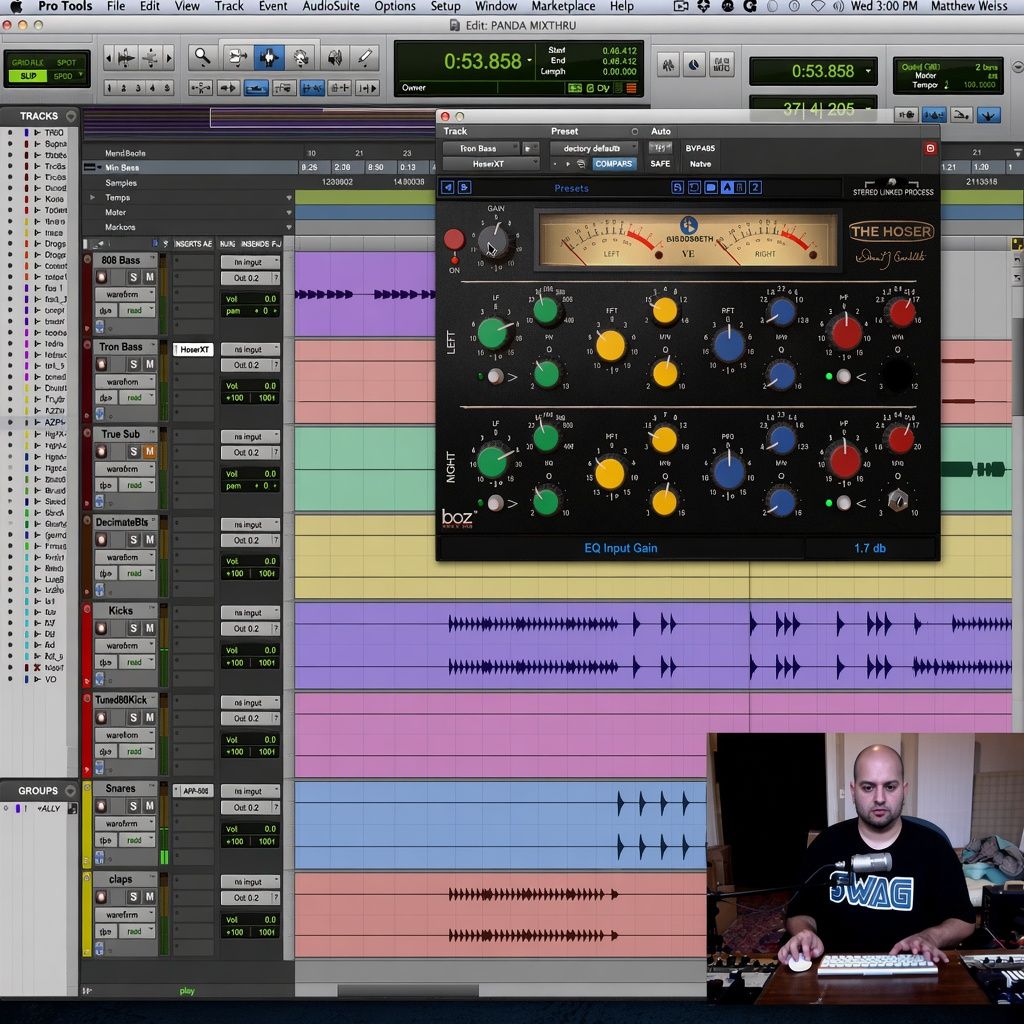
Task: Click the Presets label in Hoser toolbar
Action: 571,188
